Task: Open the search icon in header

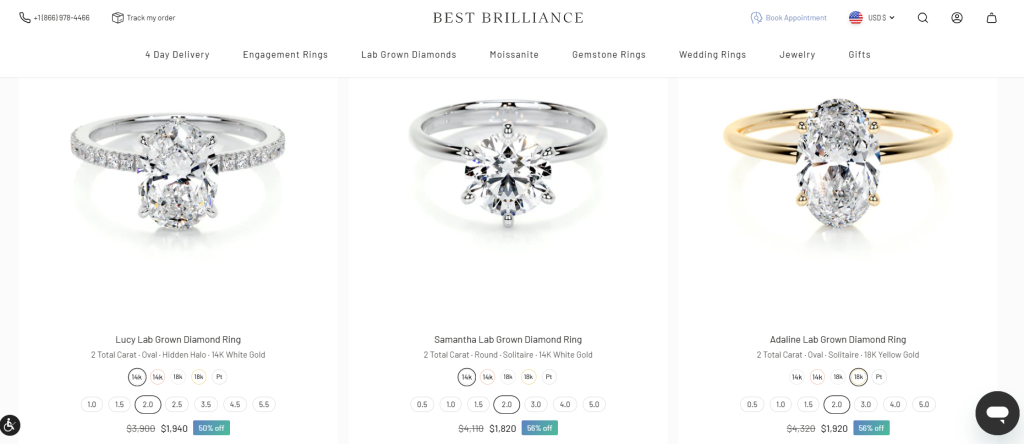Action: click(x=923, y=18)
